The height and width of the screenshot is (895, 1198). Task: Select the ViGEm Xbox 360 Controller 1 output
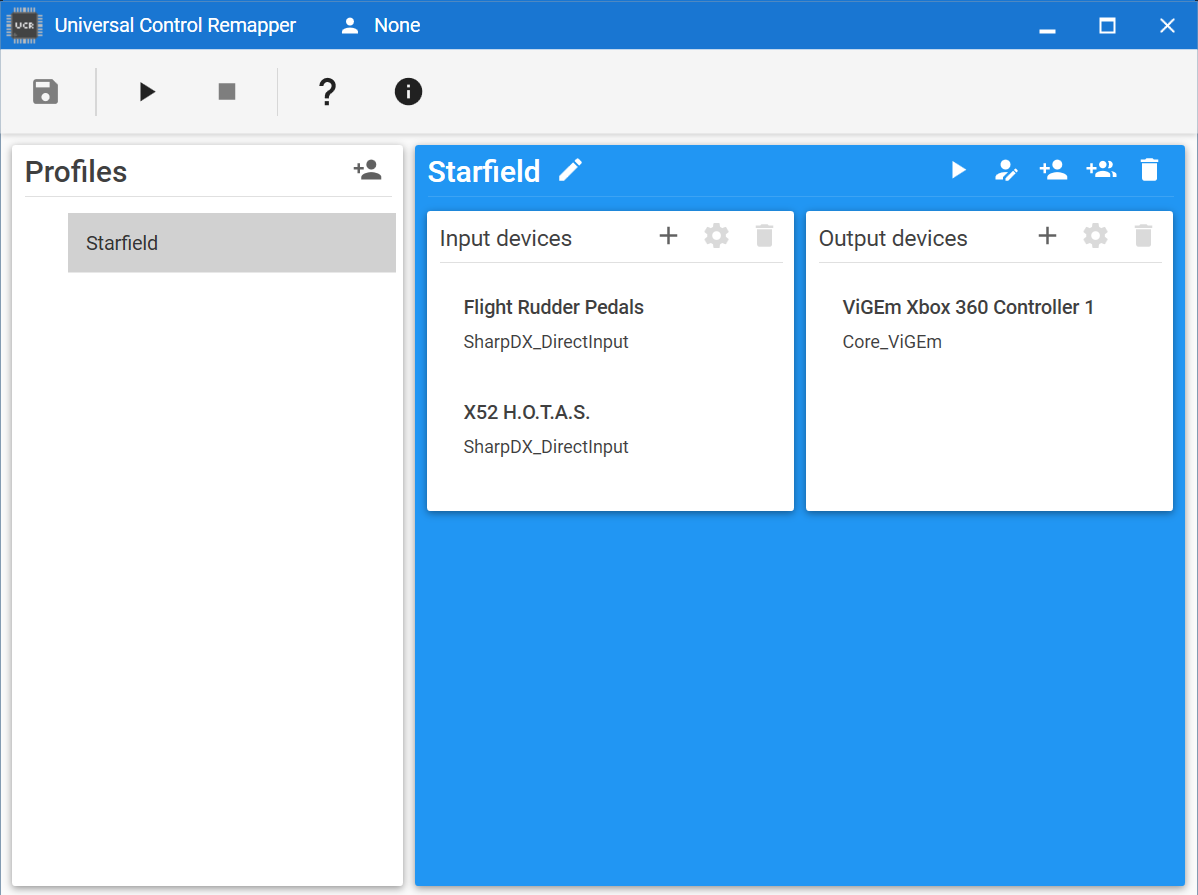(x=989, y=324)
